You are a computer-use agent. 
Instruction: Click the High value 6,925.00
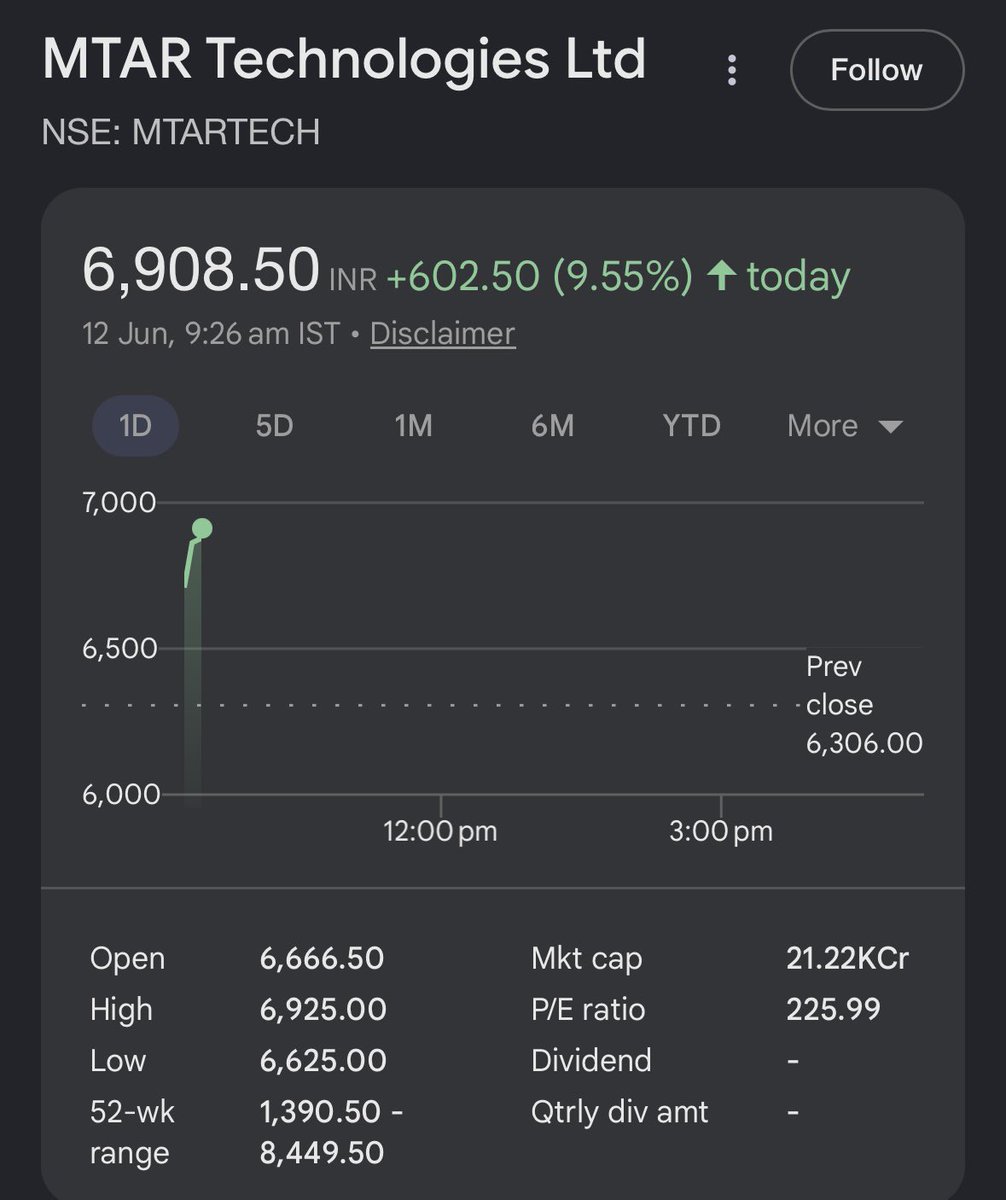tap(323, 1009)
